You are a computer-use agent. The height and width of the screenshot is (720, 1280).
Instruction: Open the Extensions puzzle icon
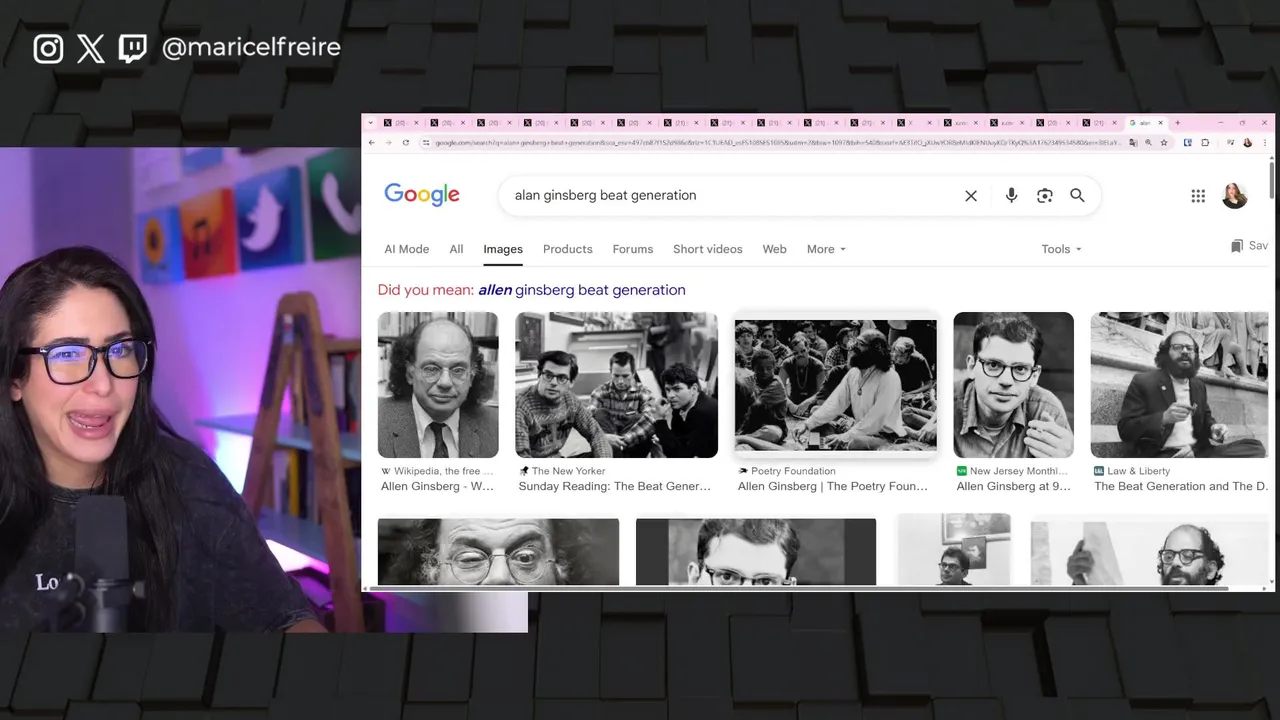(1205, 143)
